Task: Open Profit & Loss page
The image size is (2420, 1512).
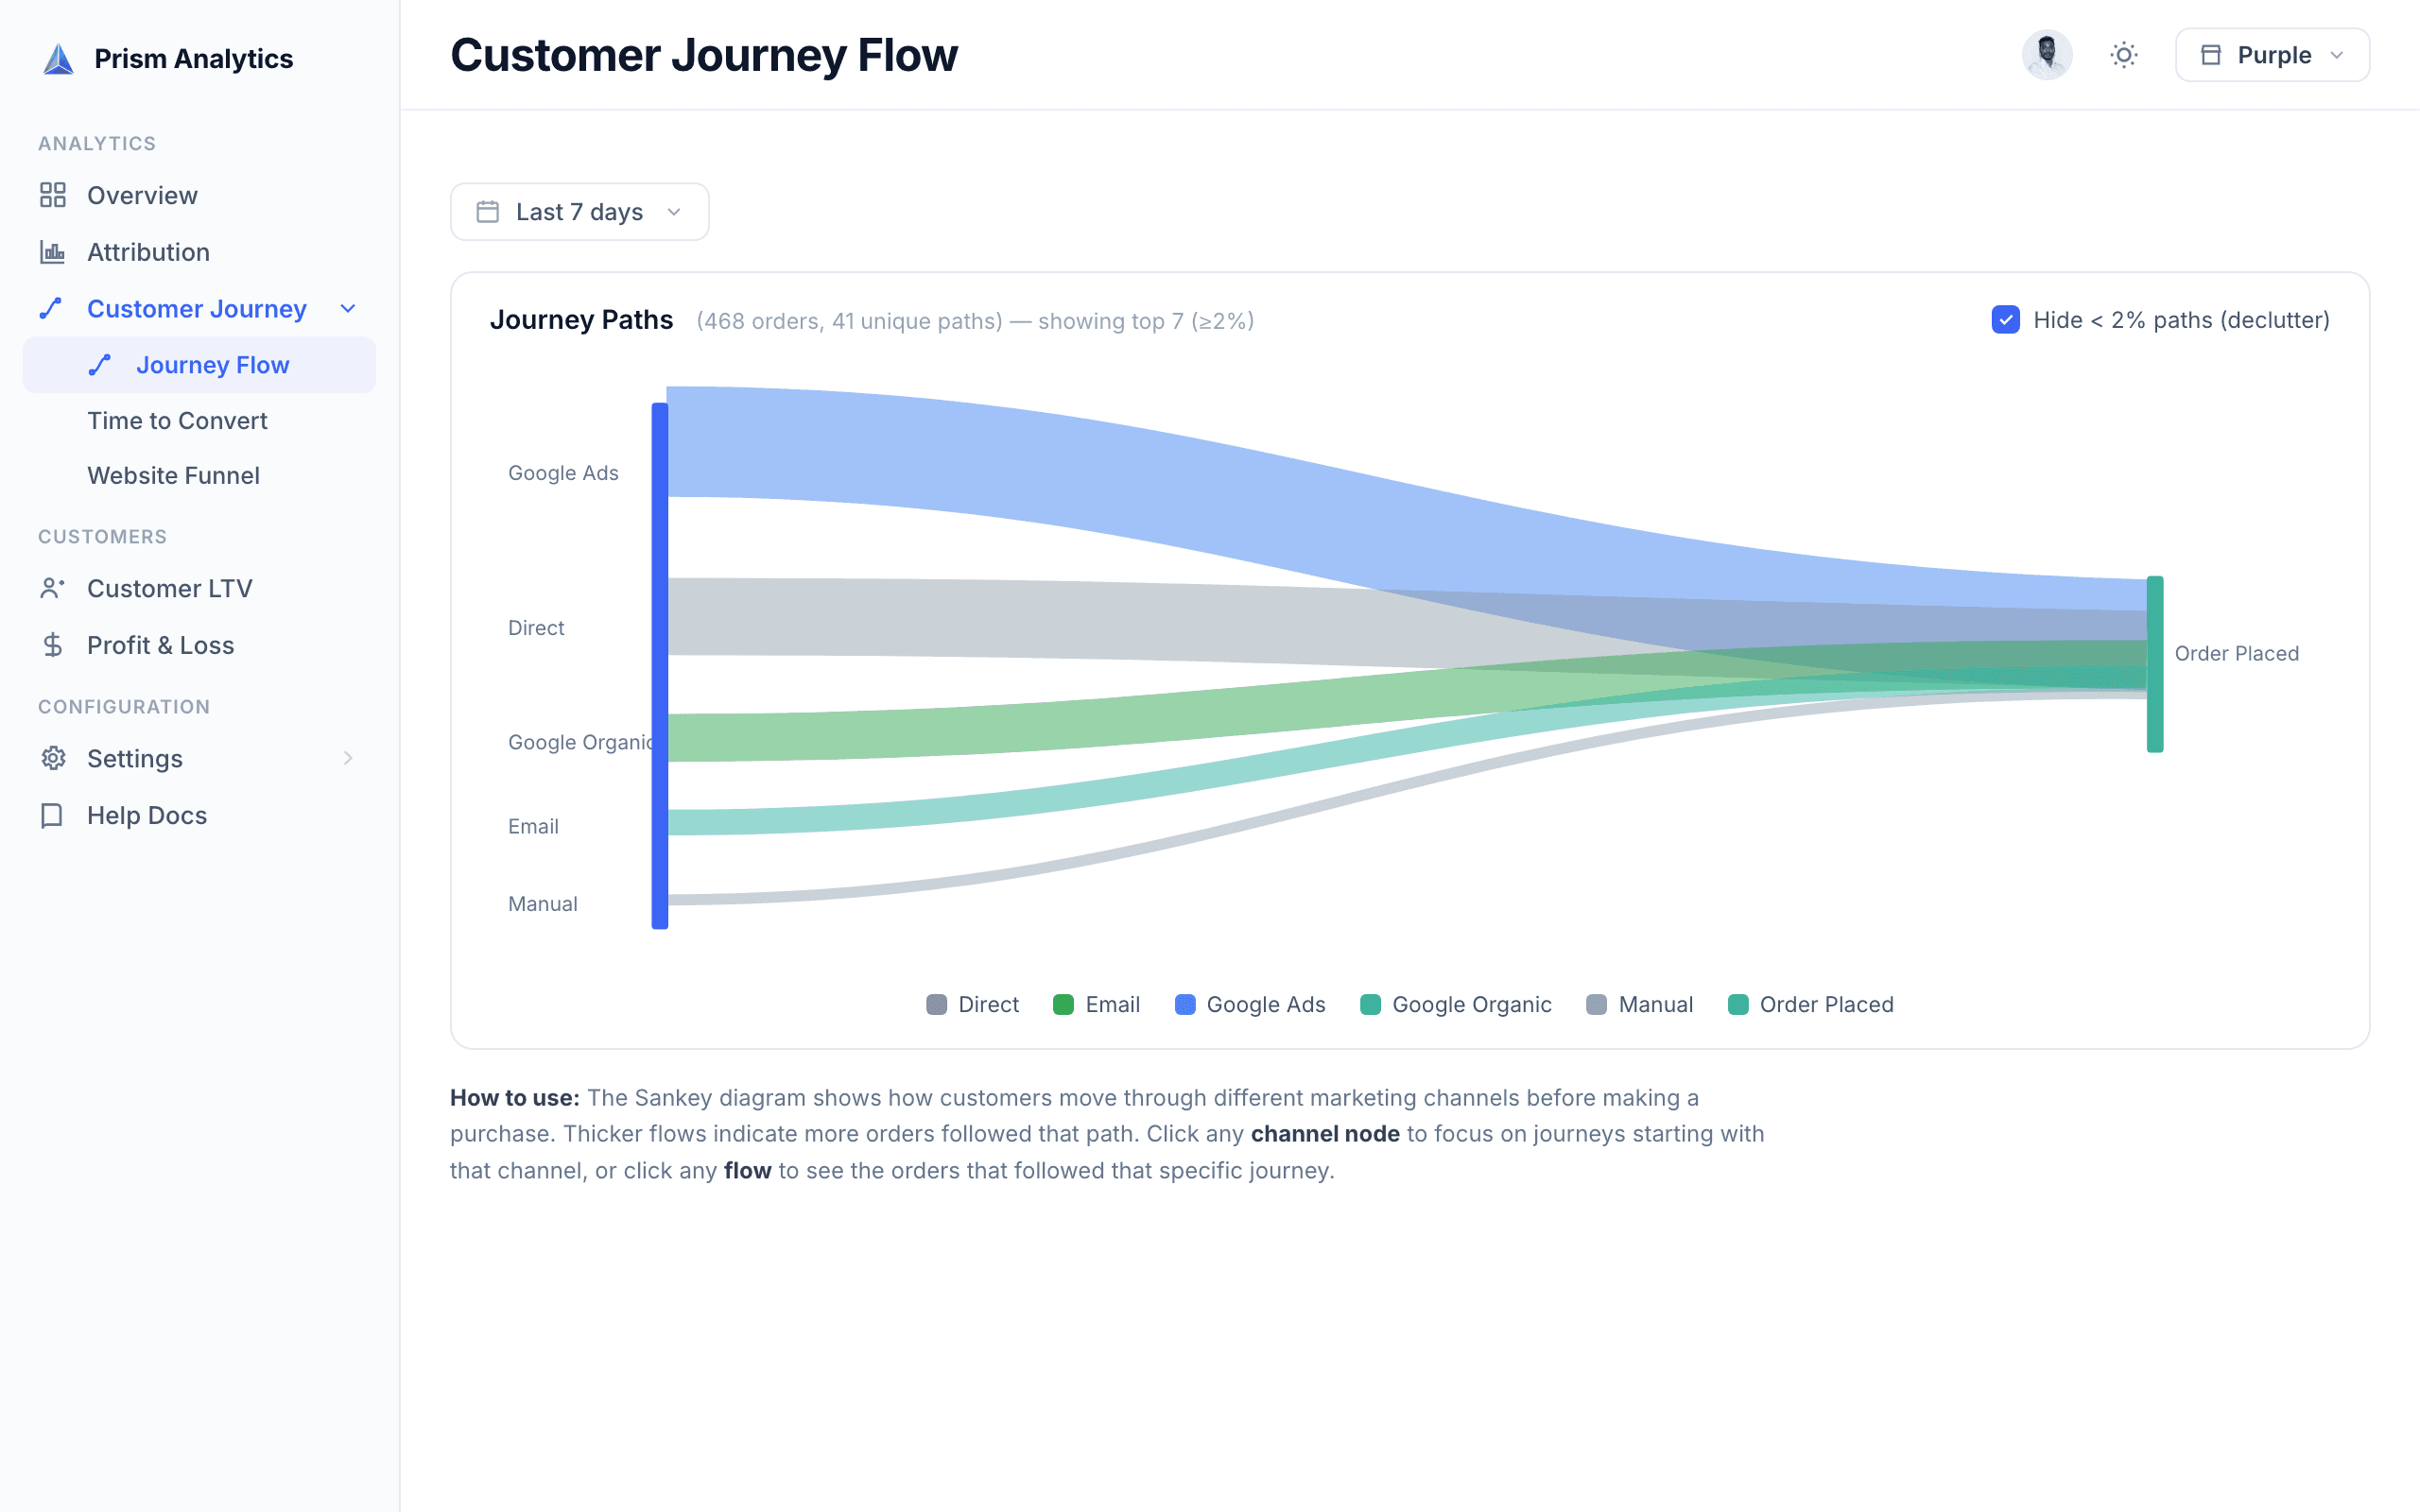Action: pyautogui.click(x=199, y=645)
